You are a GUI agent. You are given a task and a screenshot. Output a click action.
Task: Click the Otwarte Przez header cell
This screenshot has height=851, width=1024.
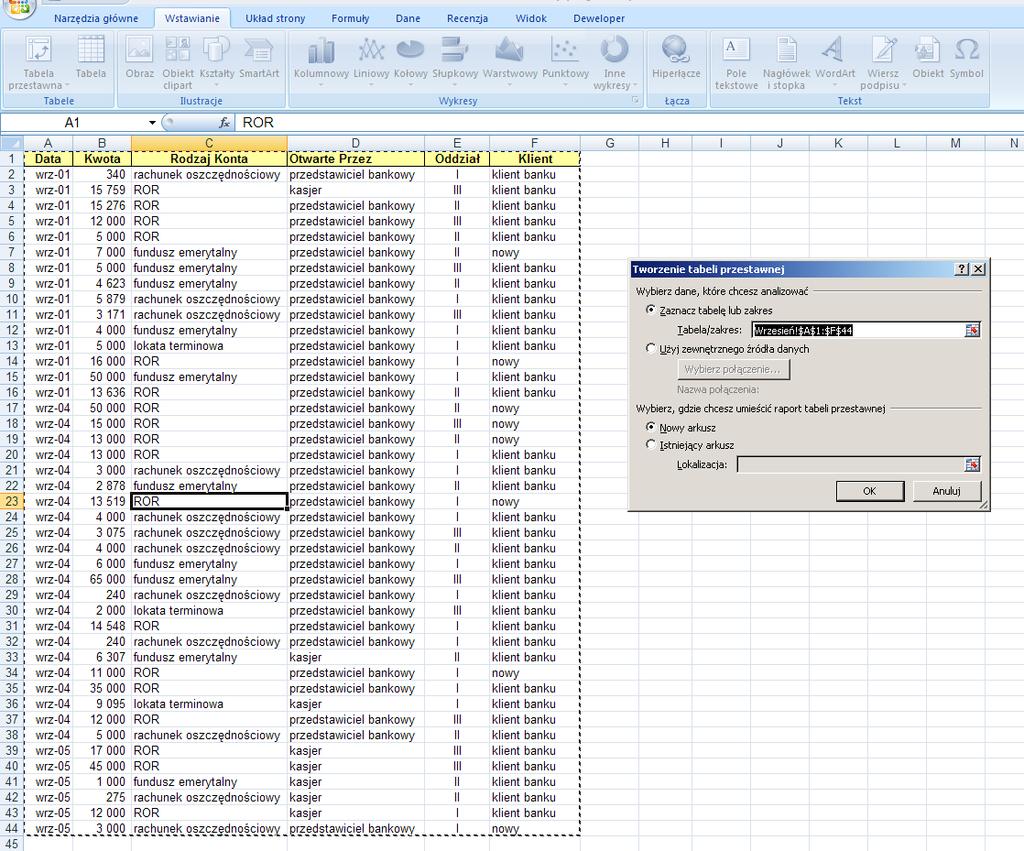click(355, 159)
